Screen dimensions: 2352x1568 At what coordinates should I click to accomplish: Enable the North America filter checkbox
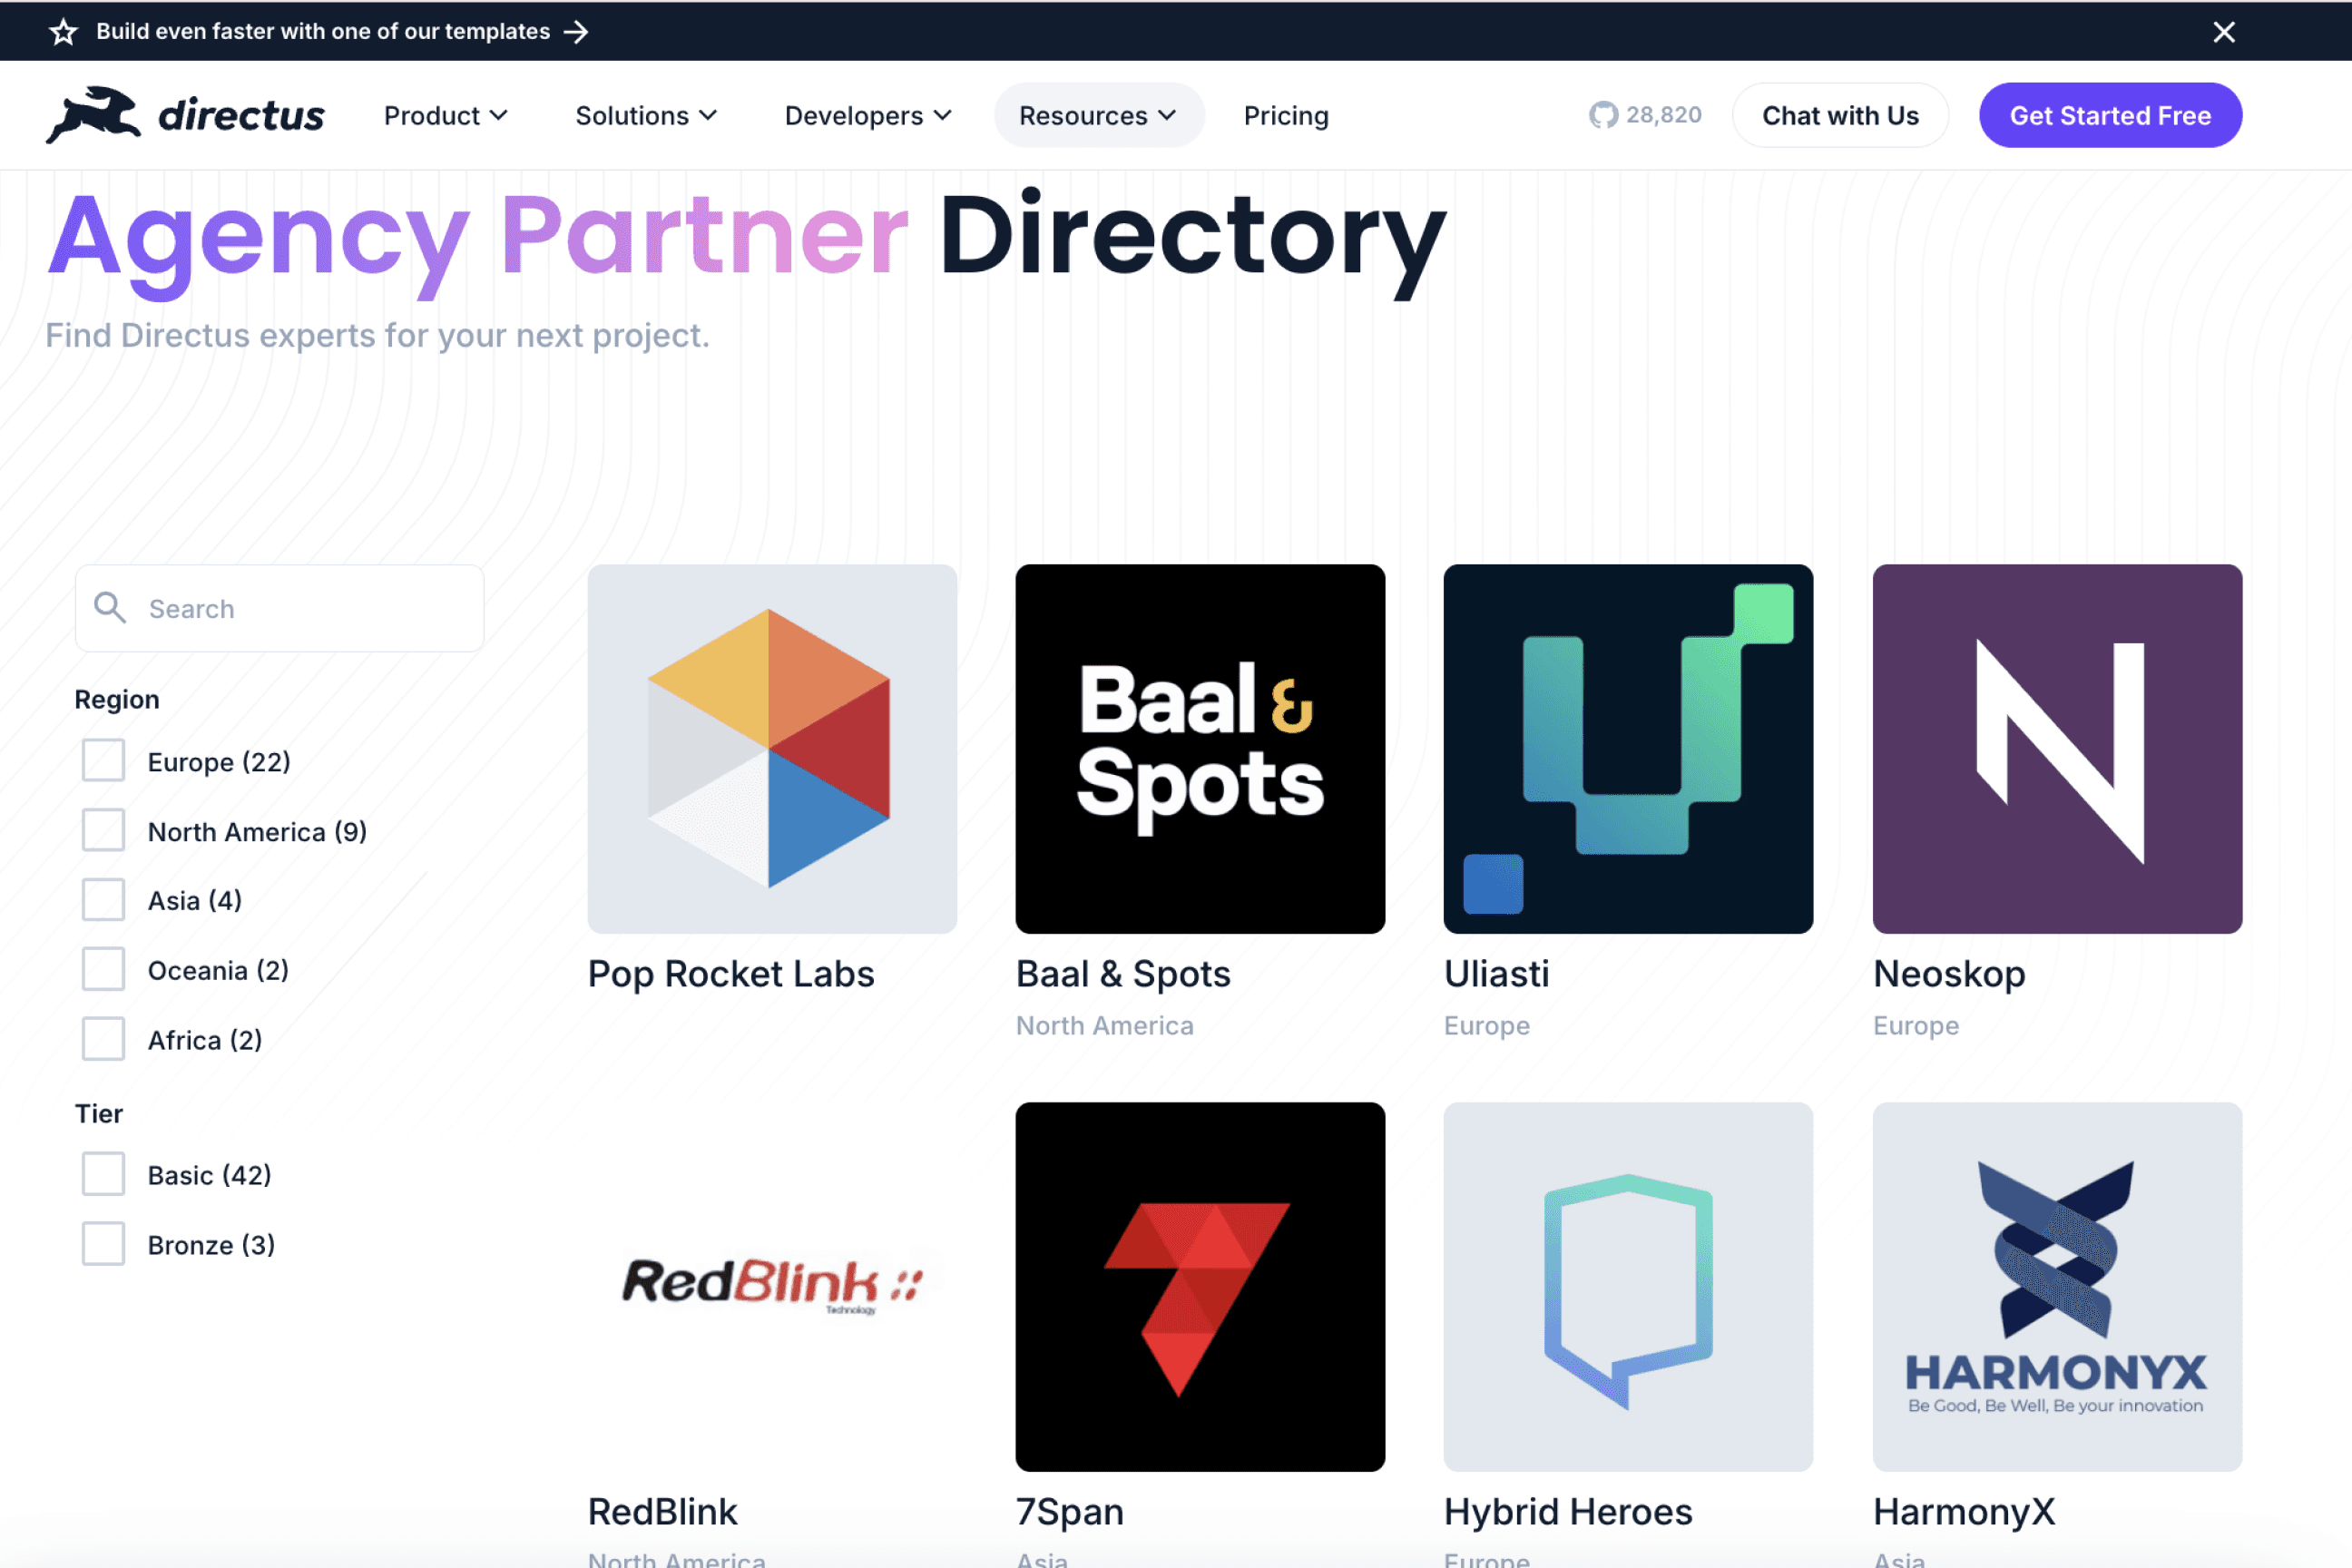103,831
